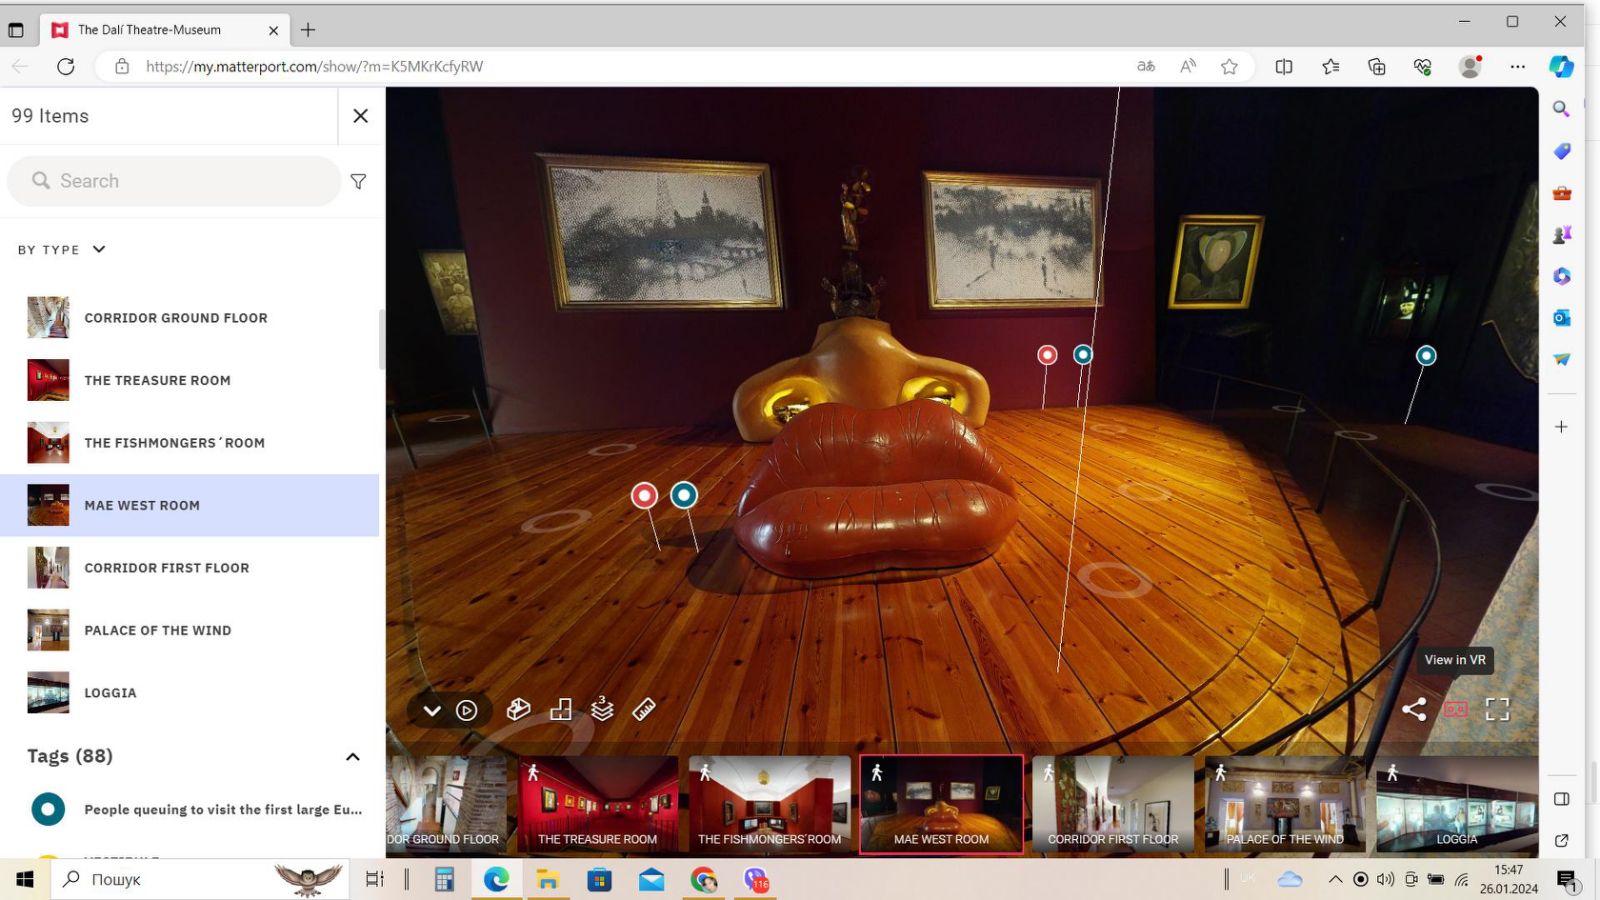The image size is (1600, 900).
Task: Jump to LOGGIA reel thumbnail
Action: pyautogui.click(x=1456, y=804)
